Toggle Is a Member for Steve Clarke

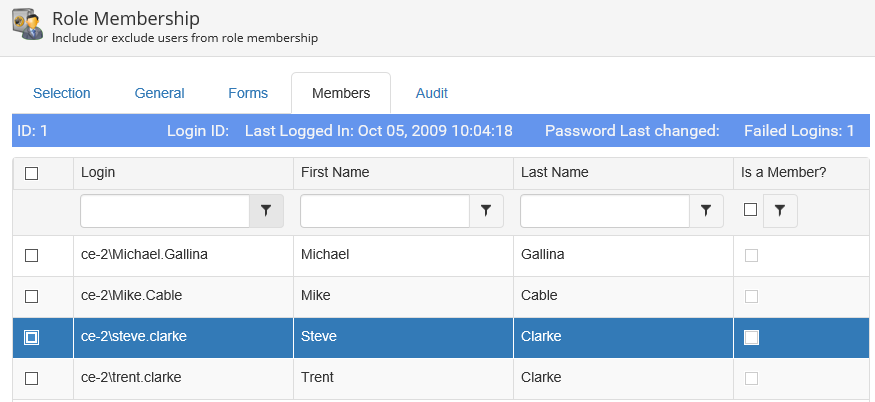pos(751,338)
